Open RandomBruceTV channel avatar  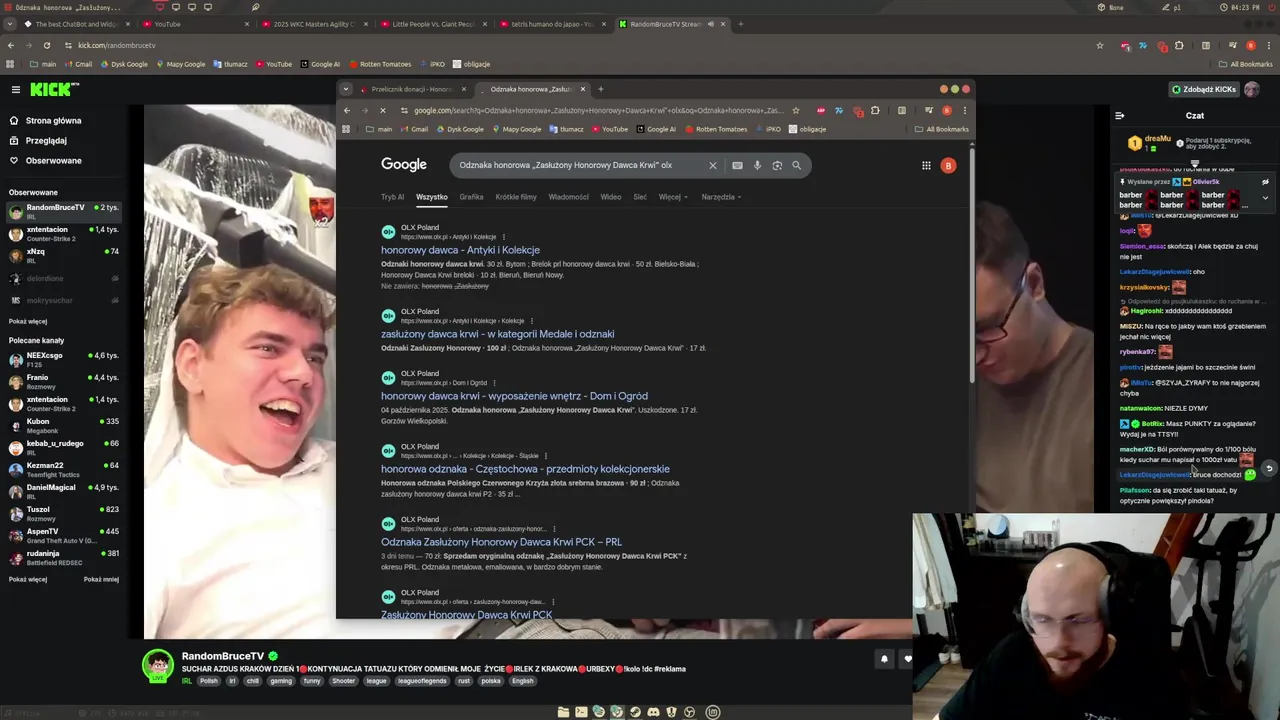coord(157,666)
